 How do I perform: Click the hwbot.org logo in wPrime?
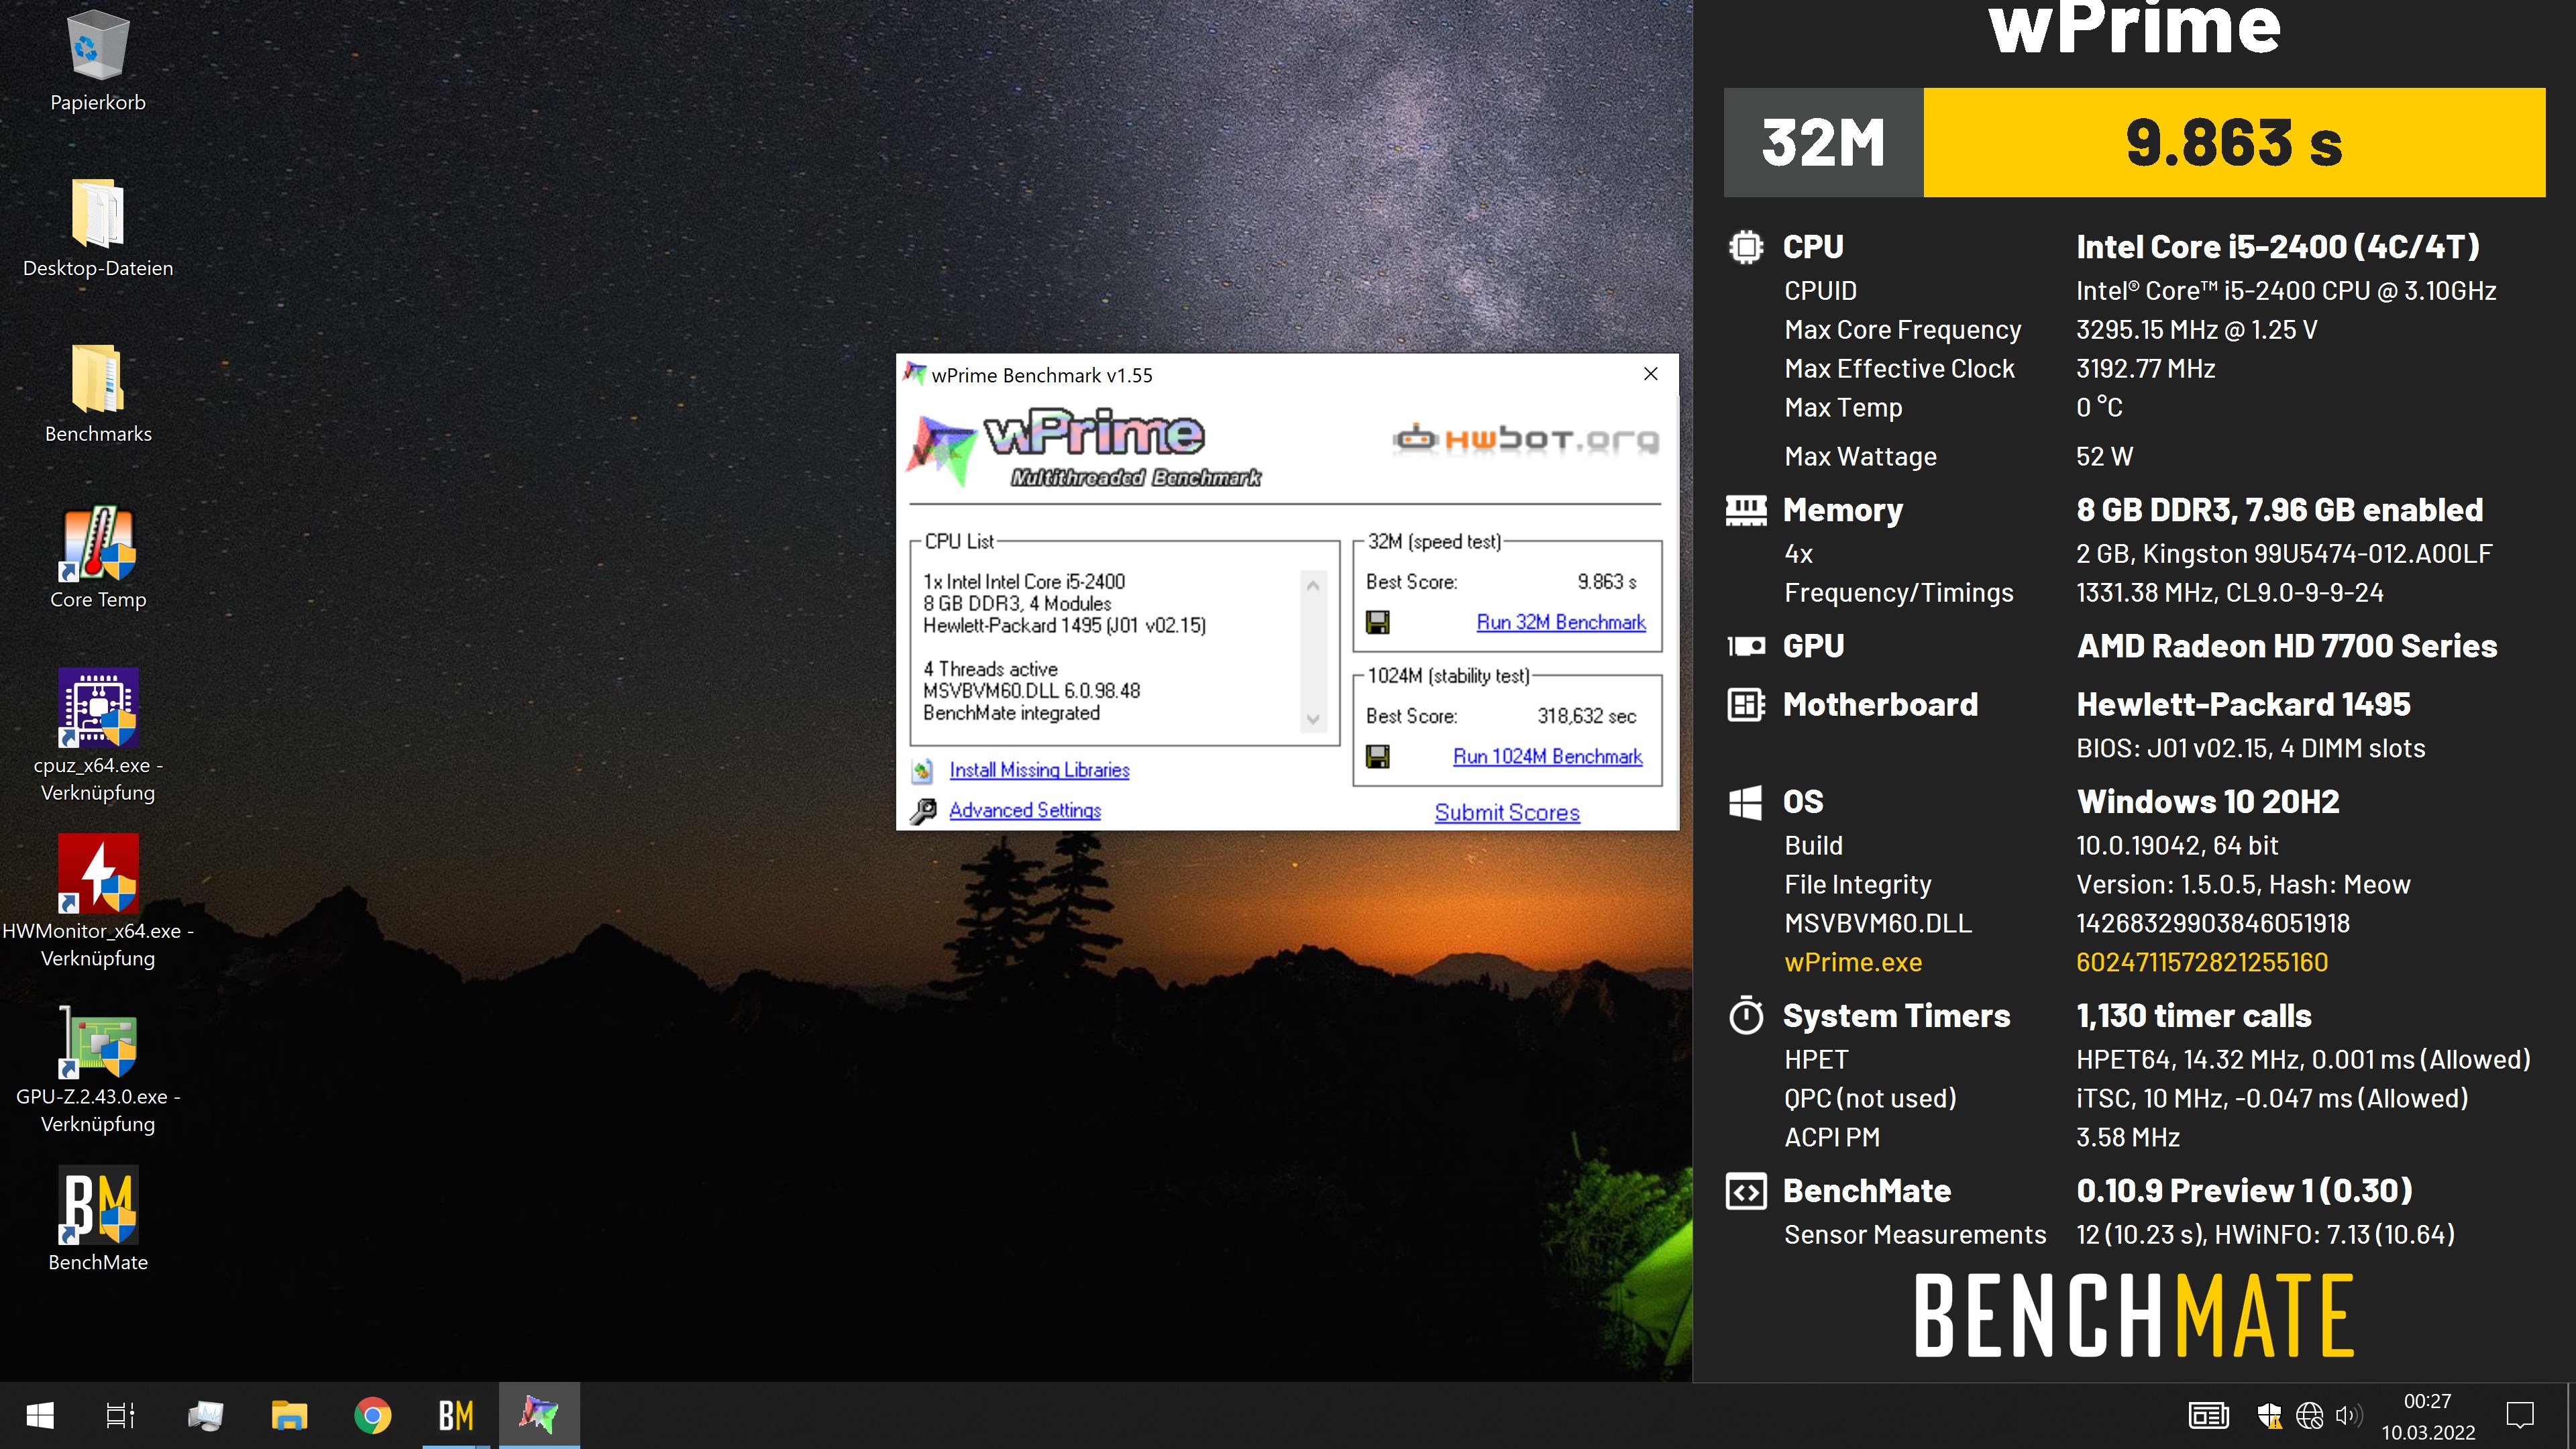pos(1526,439)
